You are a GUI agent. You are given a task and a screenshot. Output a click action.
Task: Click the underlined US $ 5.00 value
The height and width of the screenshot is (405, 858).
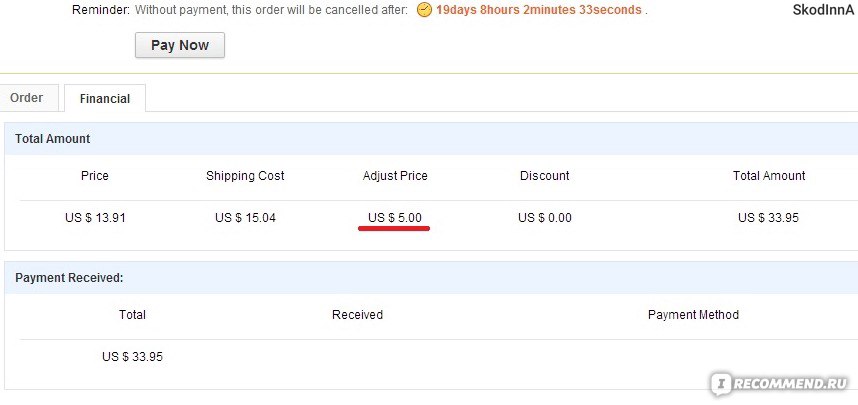pos(395,218)
